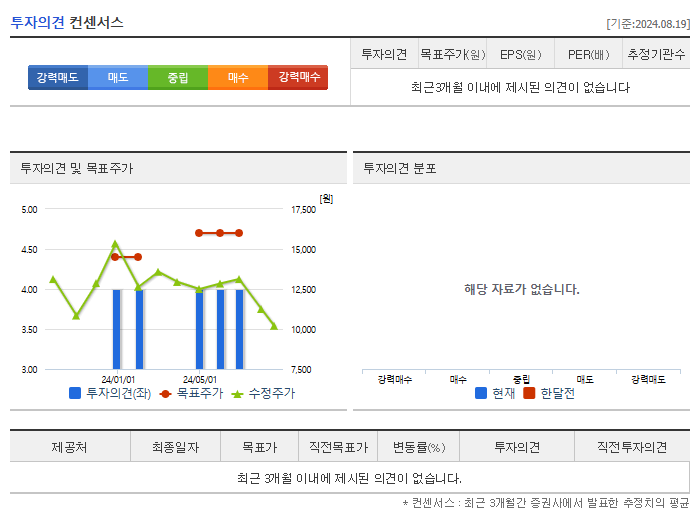
Task: Click the 투자의견 header in summary table
Action: point(384,54)
